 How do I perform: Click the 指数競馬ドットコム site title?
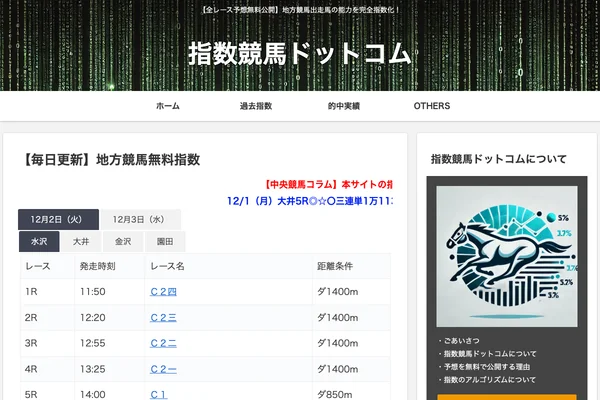300,53
